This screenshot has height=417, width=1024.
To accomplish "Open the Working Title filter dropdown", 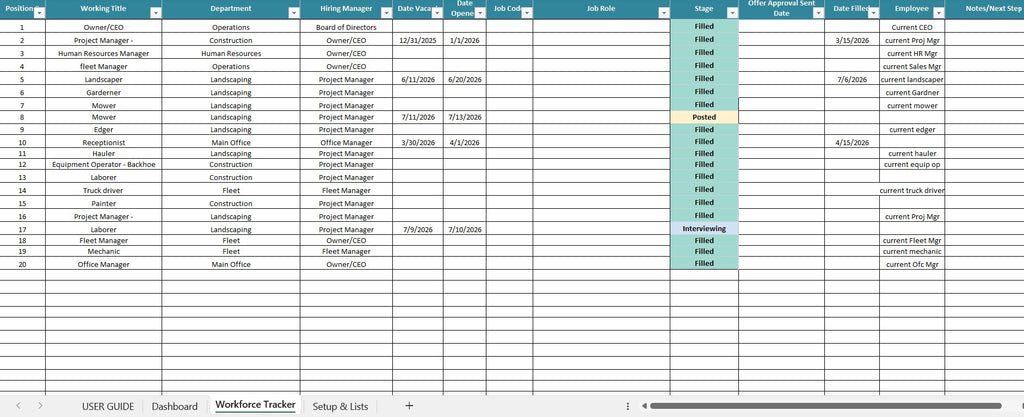I will coord(155,13).
